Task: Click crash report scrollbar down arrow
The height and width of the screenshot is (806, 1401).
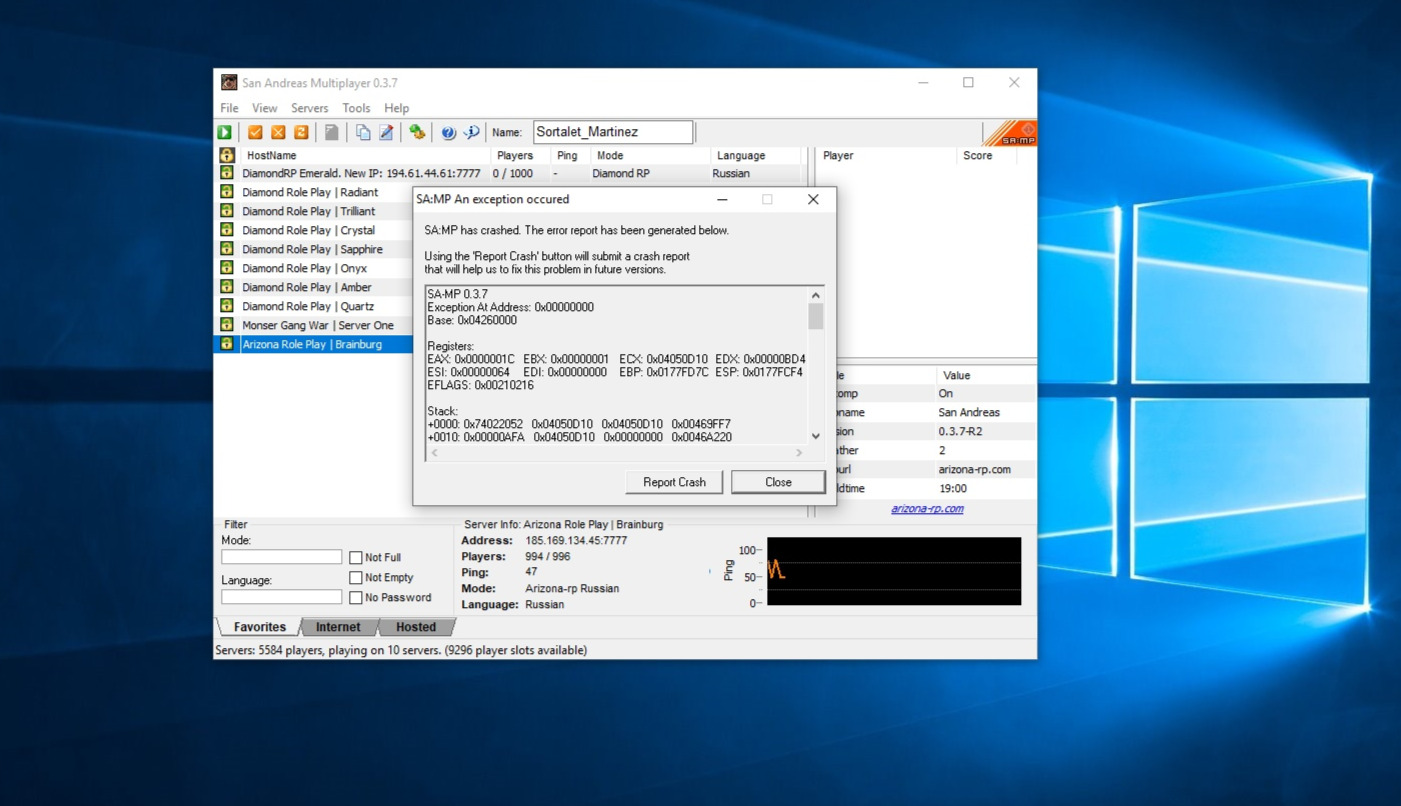Action: [x=816, y=436]
